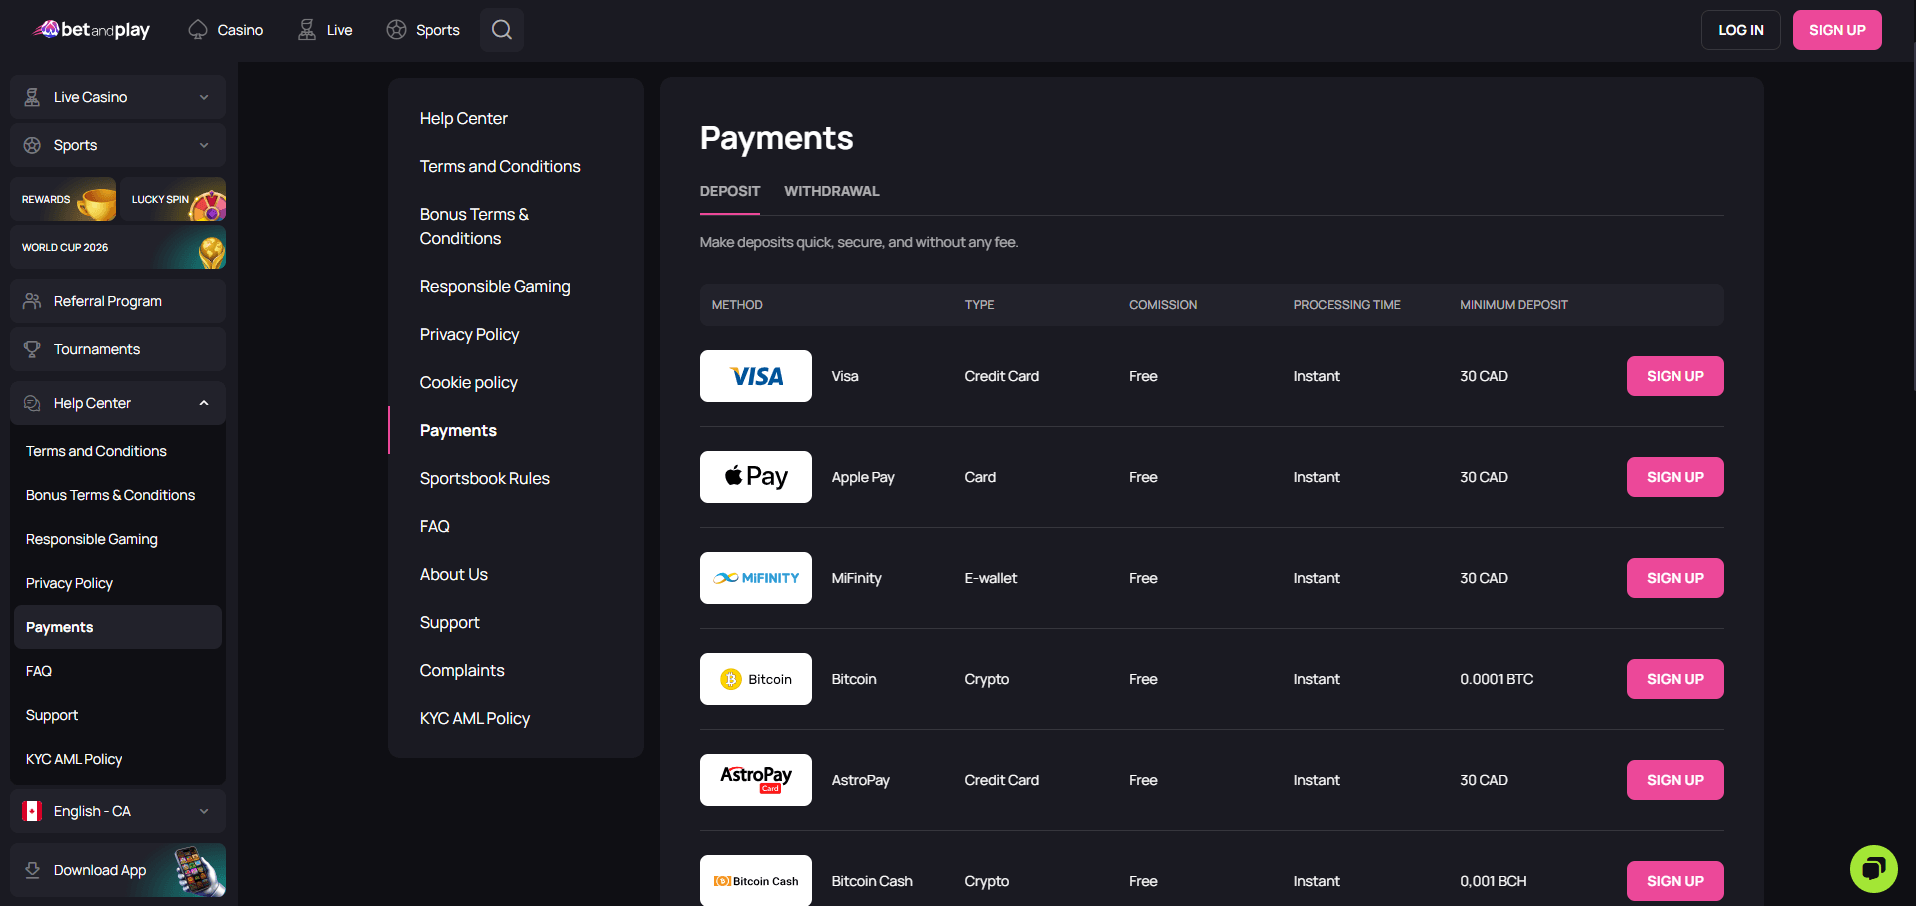Click SIGN UP in the Bitcoin Cash row
The width and height of the screenshot is (1916, 906).
click(x=1675, y=881)
